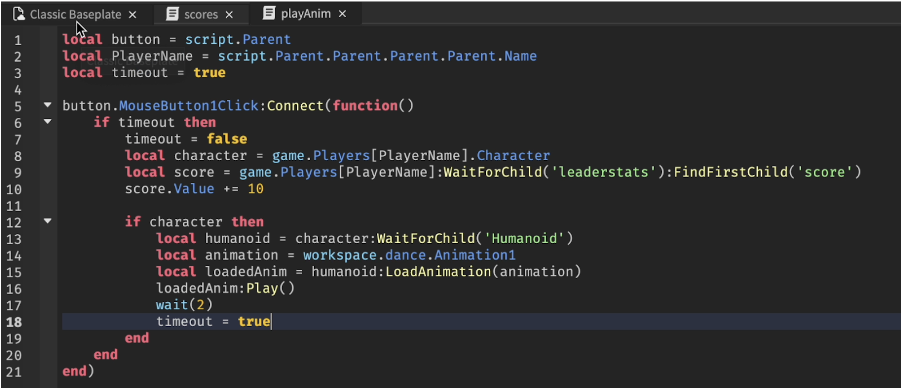
Task: Click line number 10 in the gutter
Action: (14, 189)
